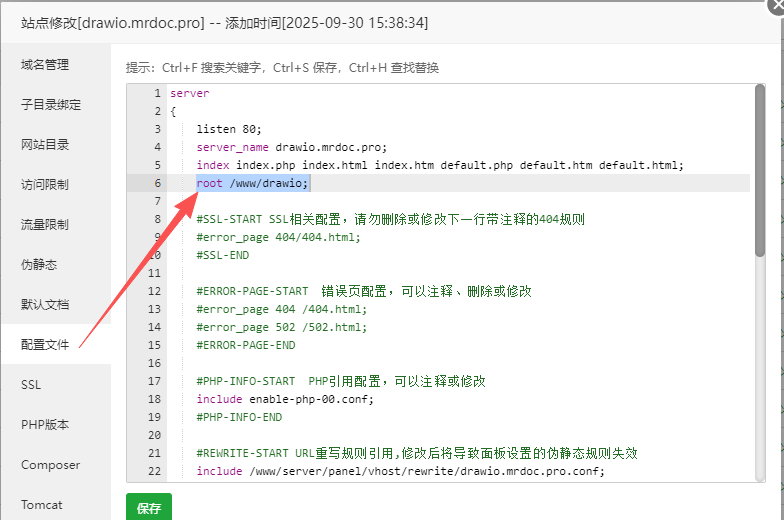Select the Tomcat tab
Viewport: 784px width, 520px height.
(x=43, y=505)
